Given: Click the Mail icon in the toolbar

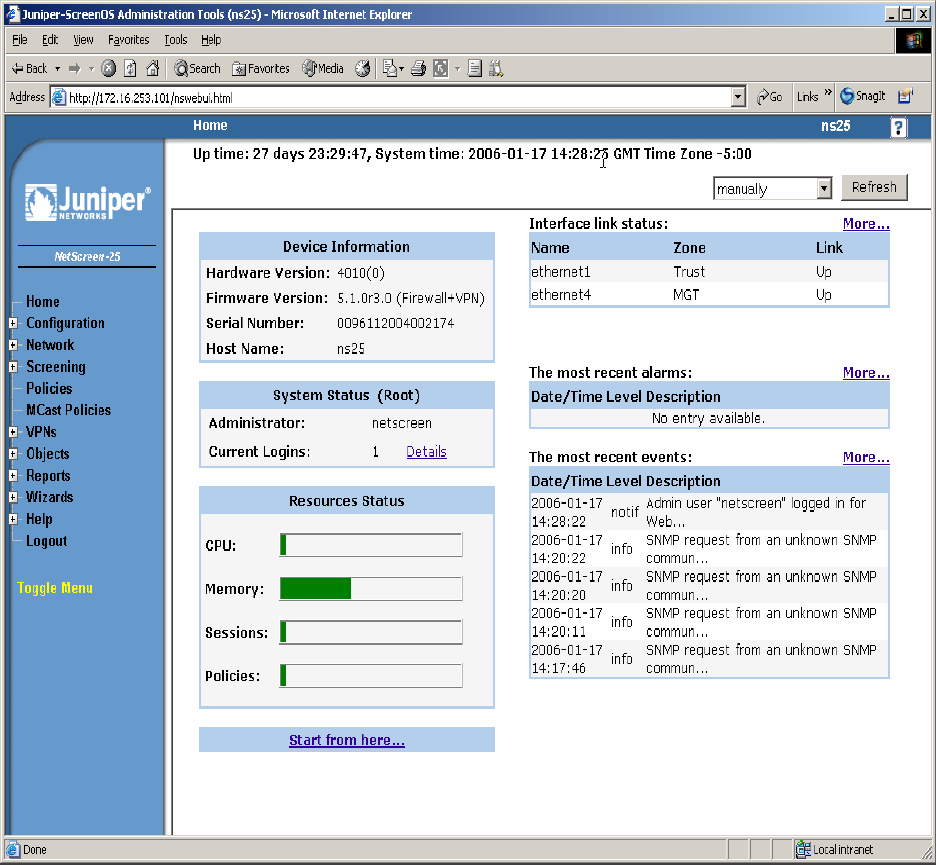Looking at the screenshot, I should pos(390,69).
